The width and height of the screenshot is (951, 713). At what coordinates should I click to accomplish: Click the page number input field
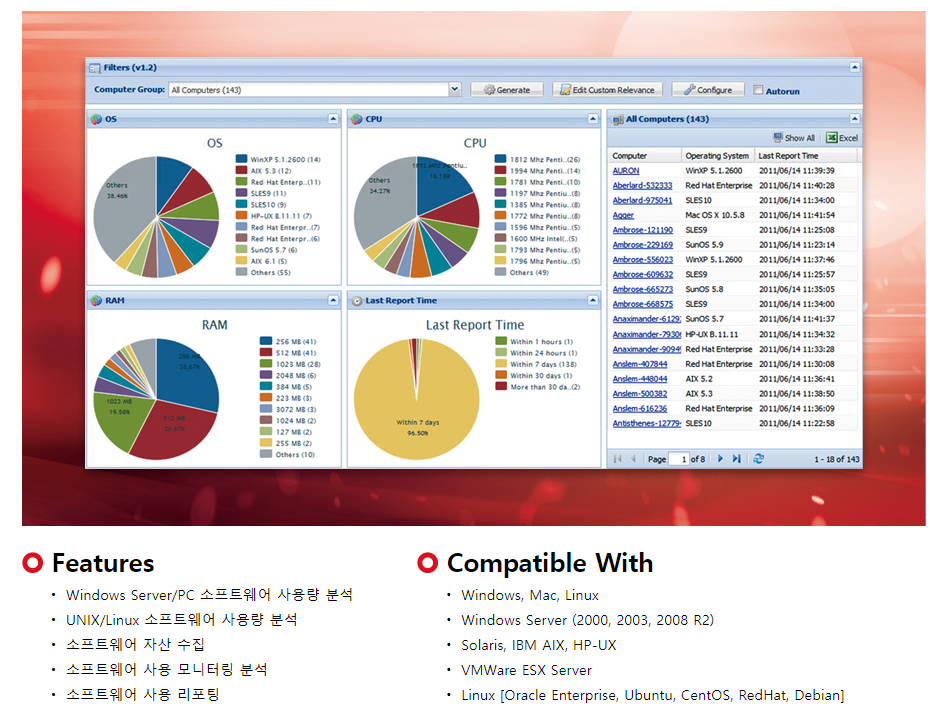[x=678, y=459]
